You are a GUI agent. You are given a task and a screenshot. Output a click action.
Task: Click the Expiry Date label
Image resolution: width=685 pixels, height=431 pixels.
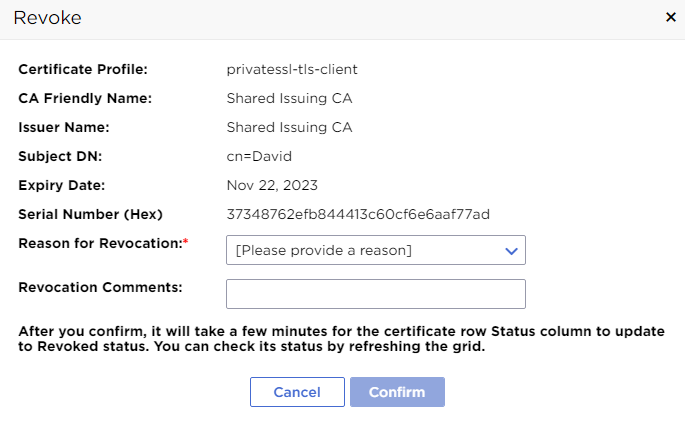pyautogui.click(x=62, y=185)
